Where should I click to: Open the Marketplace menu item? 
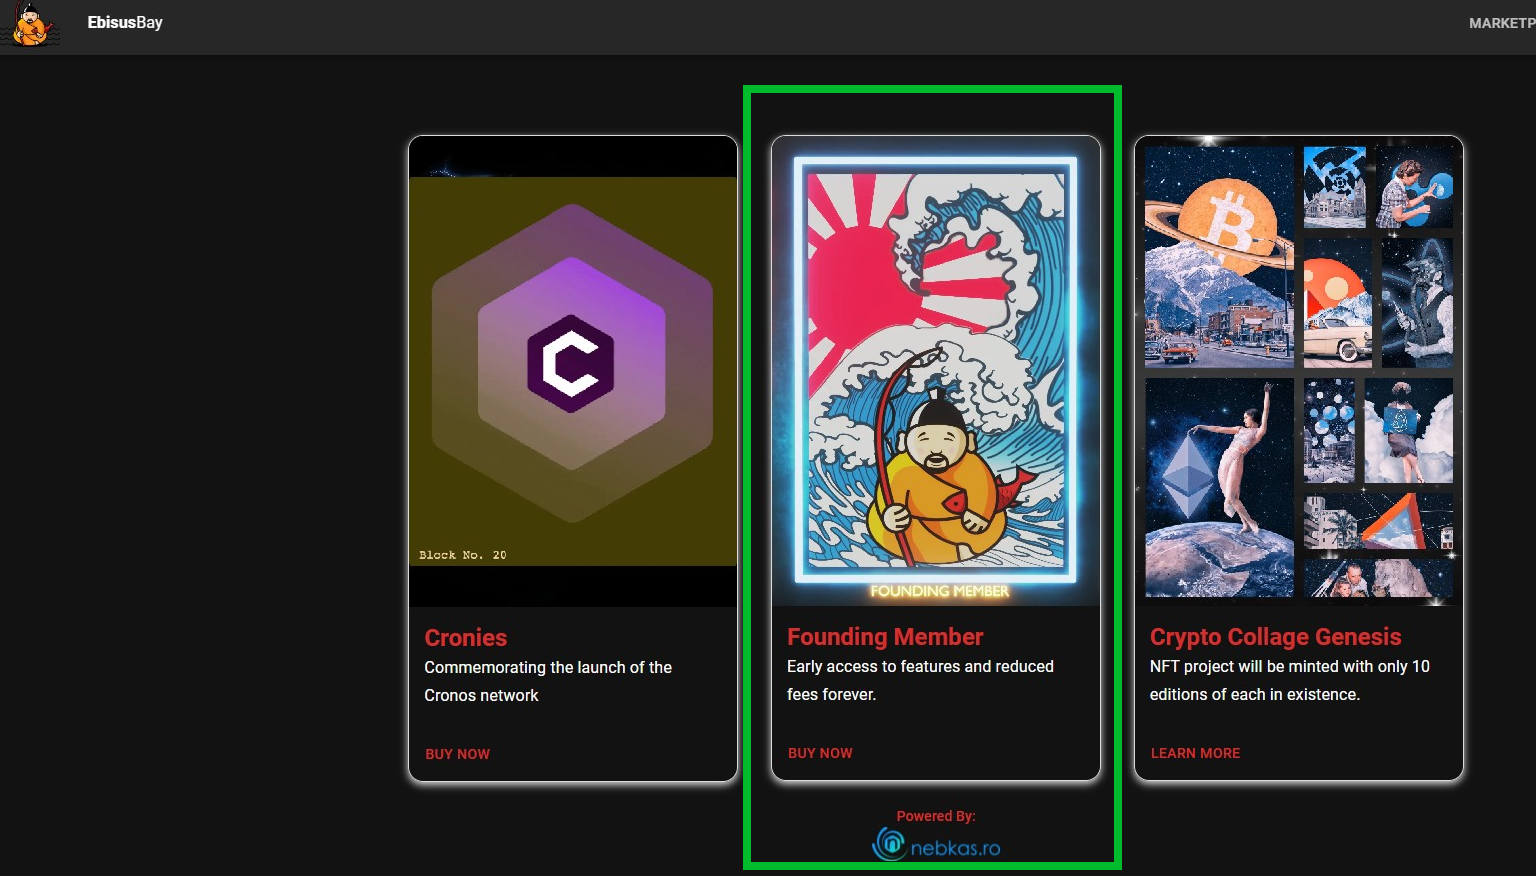[x=1502, y=23]
